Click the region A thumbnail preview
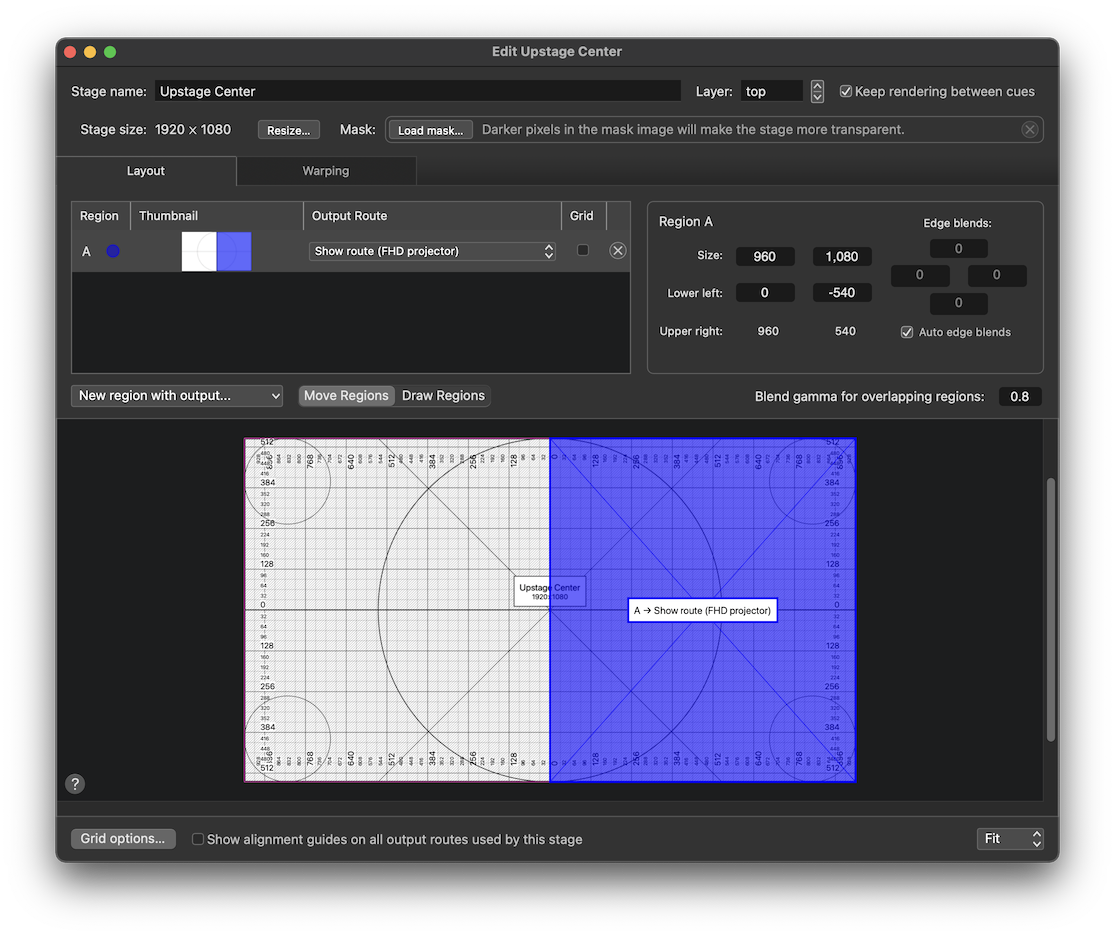The height and width of the screenshot is (936, 1115). (x=216, y=251)
